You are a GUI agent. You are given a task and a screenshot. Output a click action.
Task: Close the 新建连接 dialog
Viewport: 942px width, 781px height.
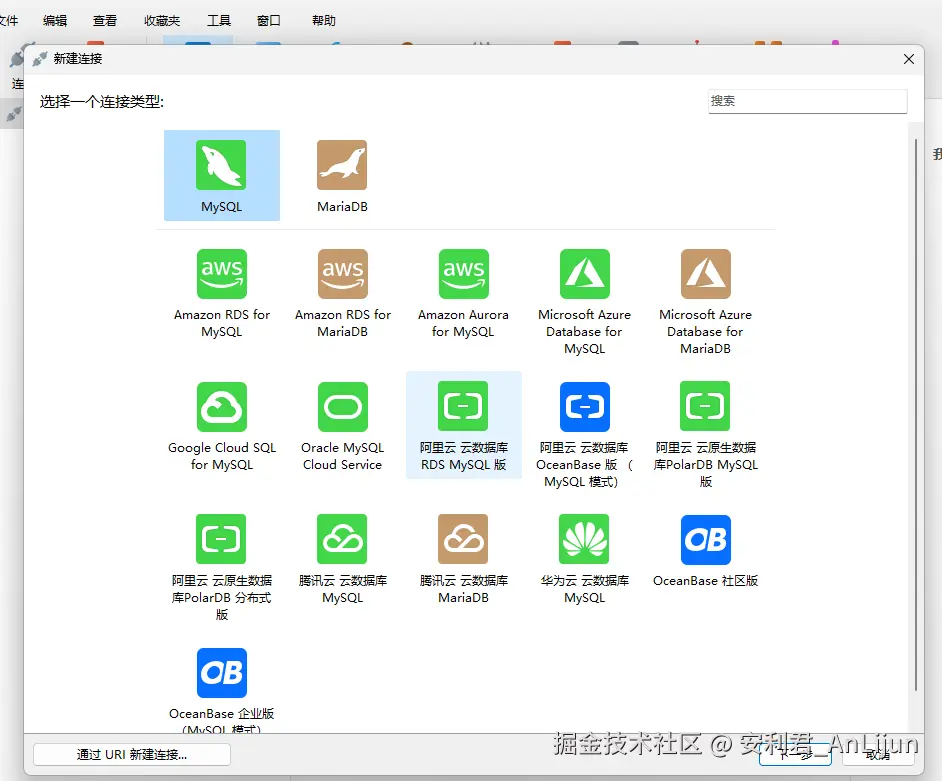908,59
